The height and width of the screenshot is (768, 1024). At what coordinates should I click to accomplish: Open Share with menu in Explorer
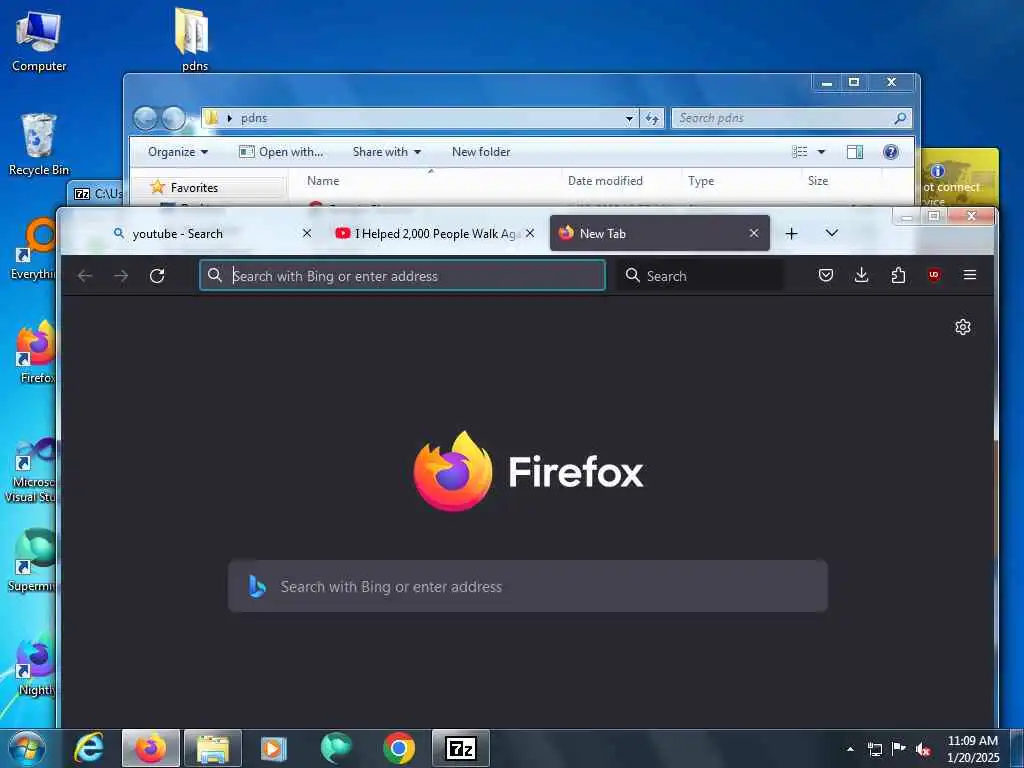(387, 152)
